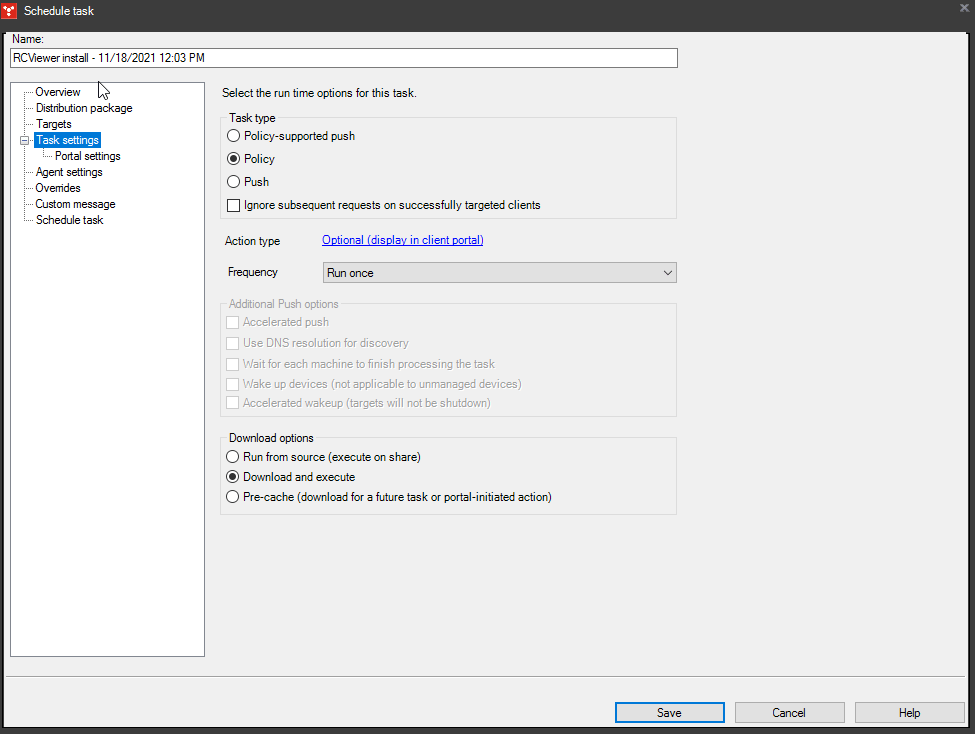This screenshot has width=975, height=734.
Task: Open the Distribution package section
Action: tap(84, 107)
